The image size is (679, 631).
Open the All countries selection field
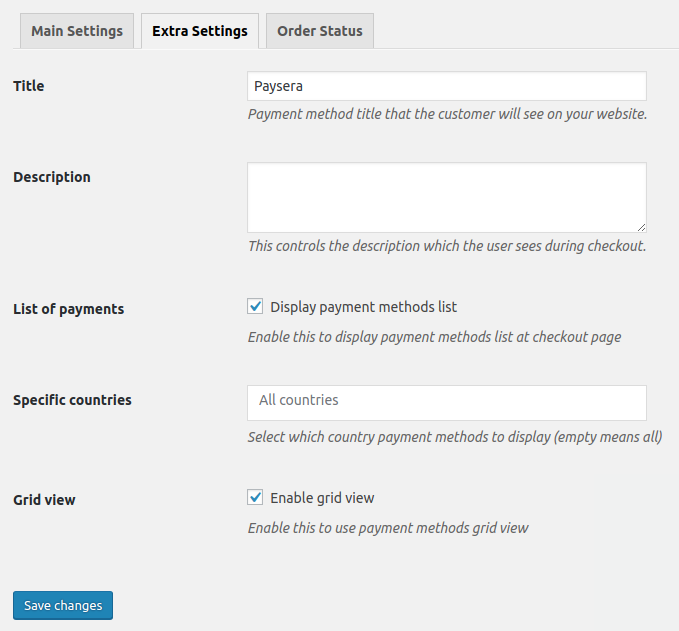click(x=446, y=401)
